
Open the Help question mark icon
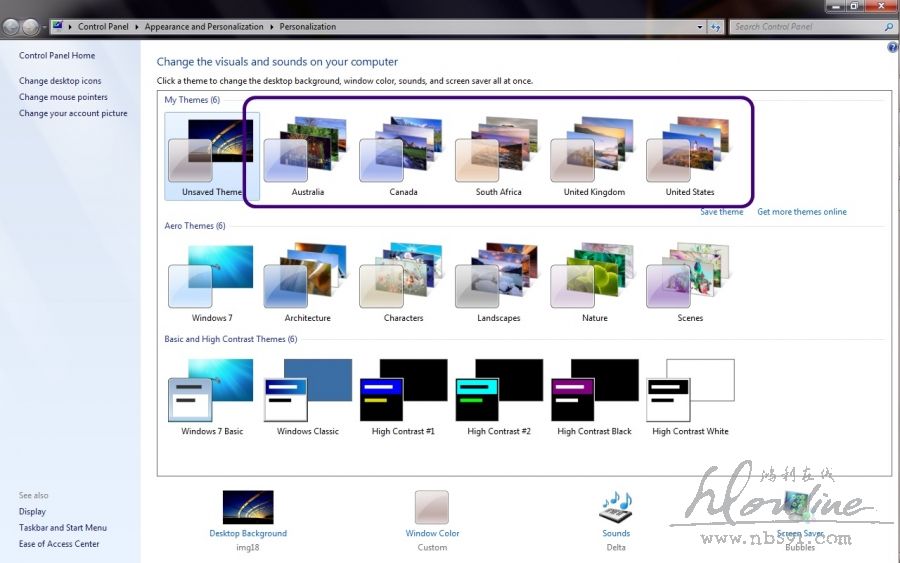pyautogui.click(x=892, y=47)
